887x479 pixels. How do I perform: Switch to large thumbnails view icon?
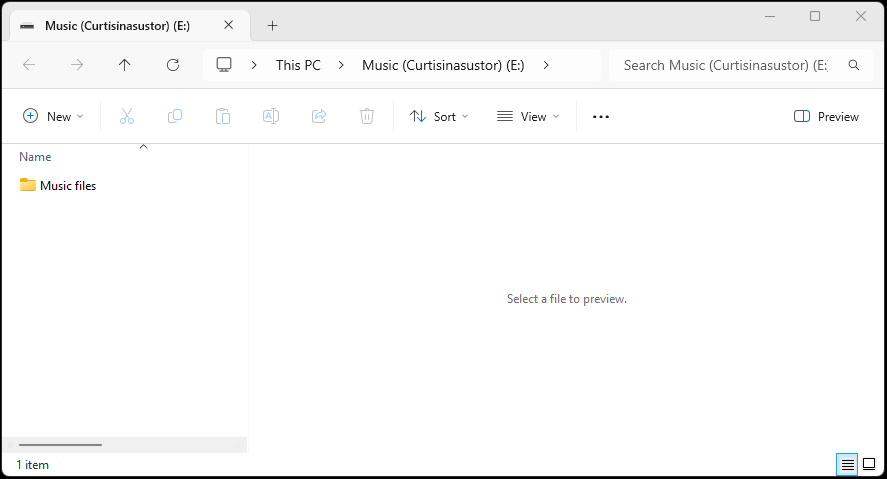click(869, 464)
